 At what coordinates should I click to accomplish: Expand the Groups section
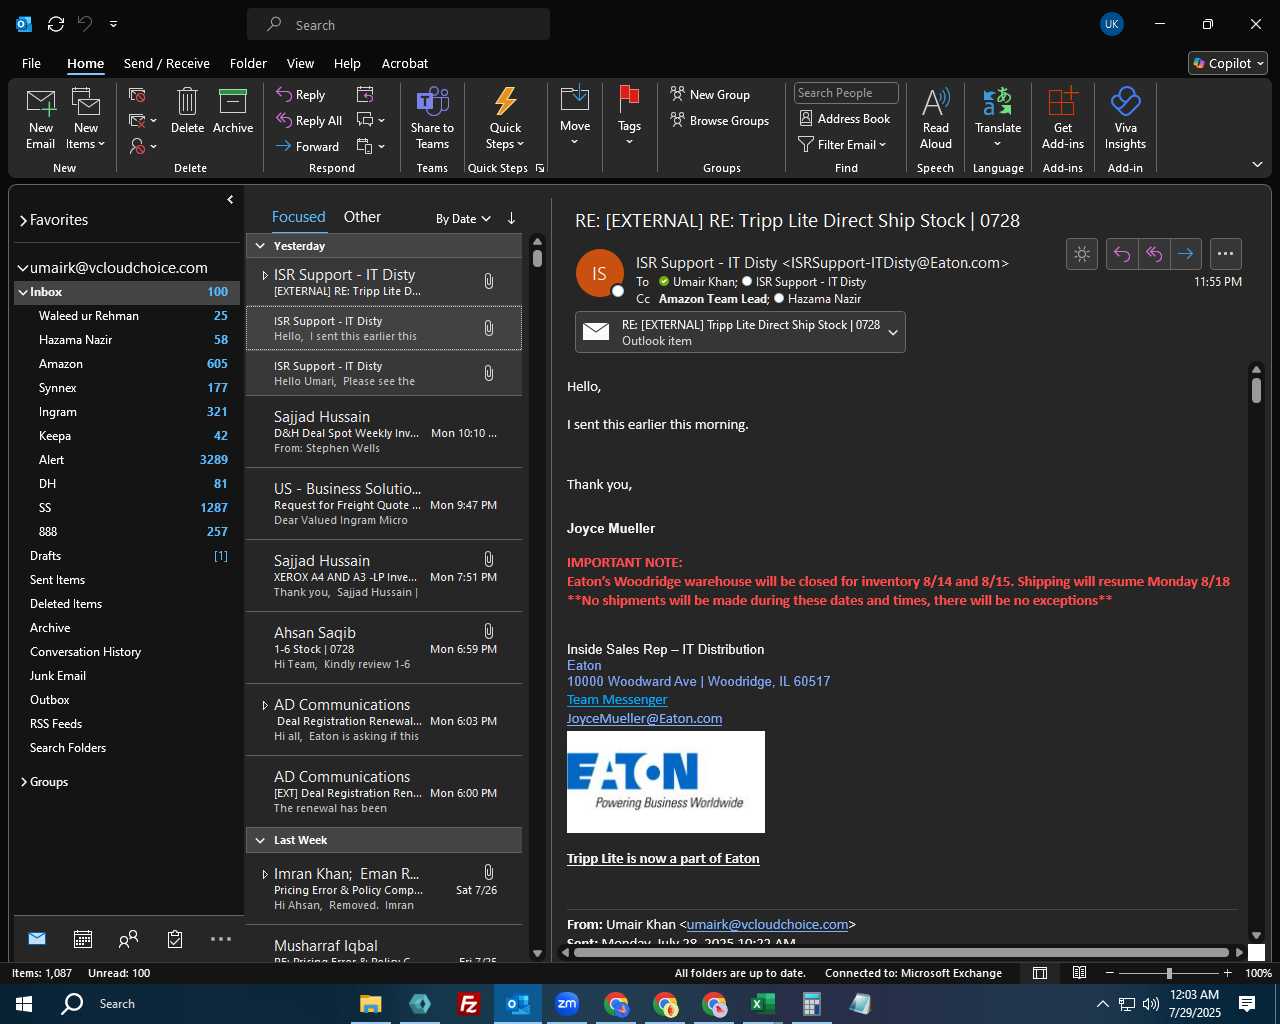click(23, 782)
